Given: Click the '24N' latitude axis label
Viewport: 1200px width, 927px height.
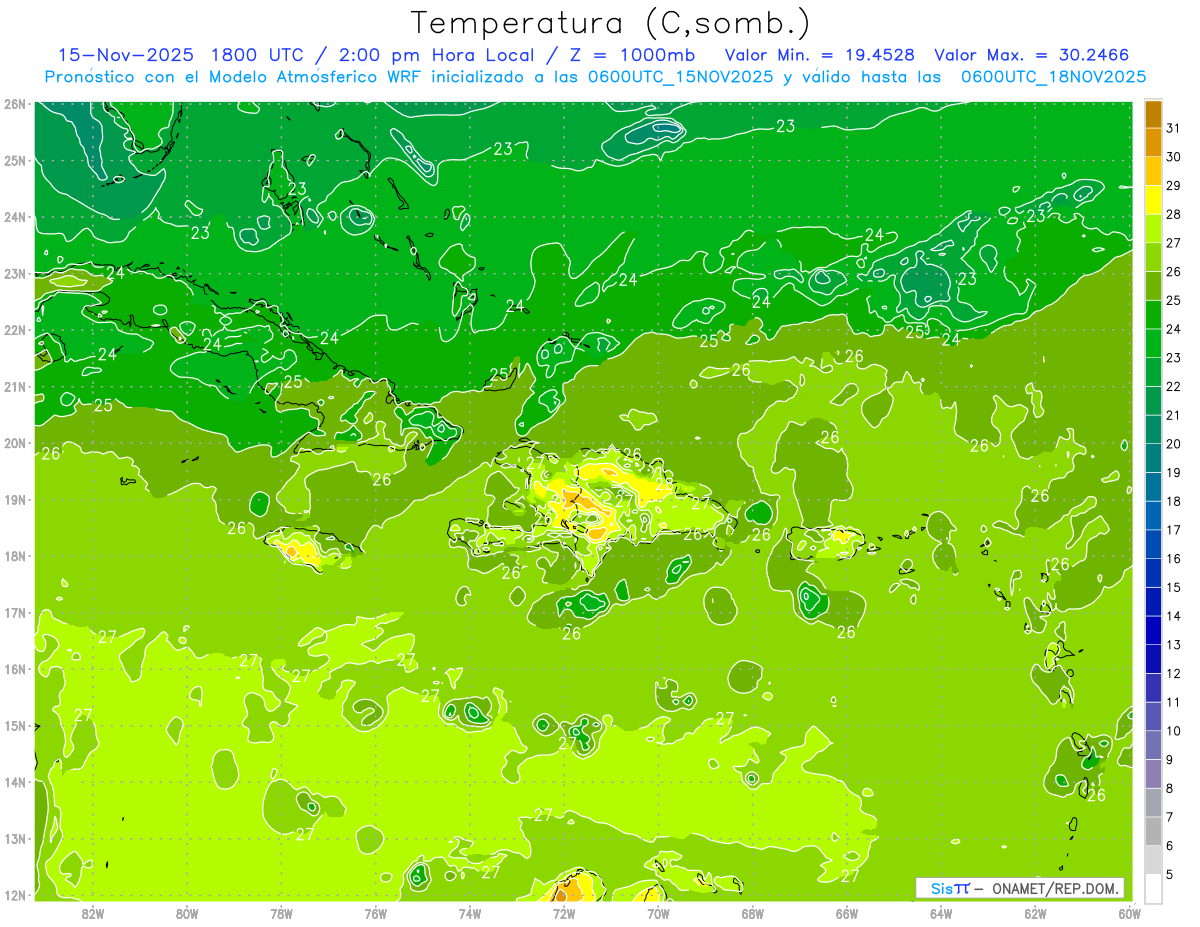Looking at the screenshot, I should tap(14, 217).
